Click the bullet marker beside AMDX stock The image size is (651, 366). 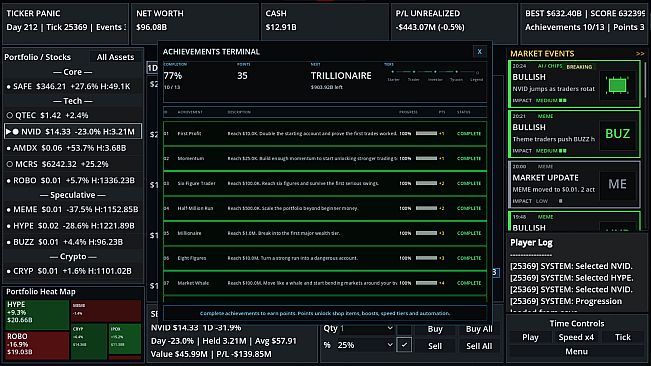coord(9,148)
